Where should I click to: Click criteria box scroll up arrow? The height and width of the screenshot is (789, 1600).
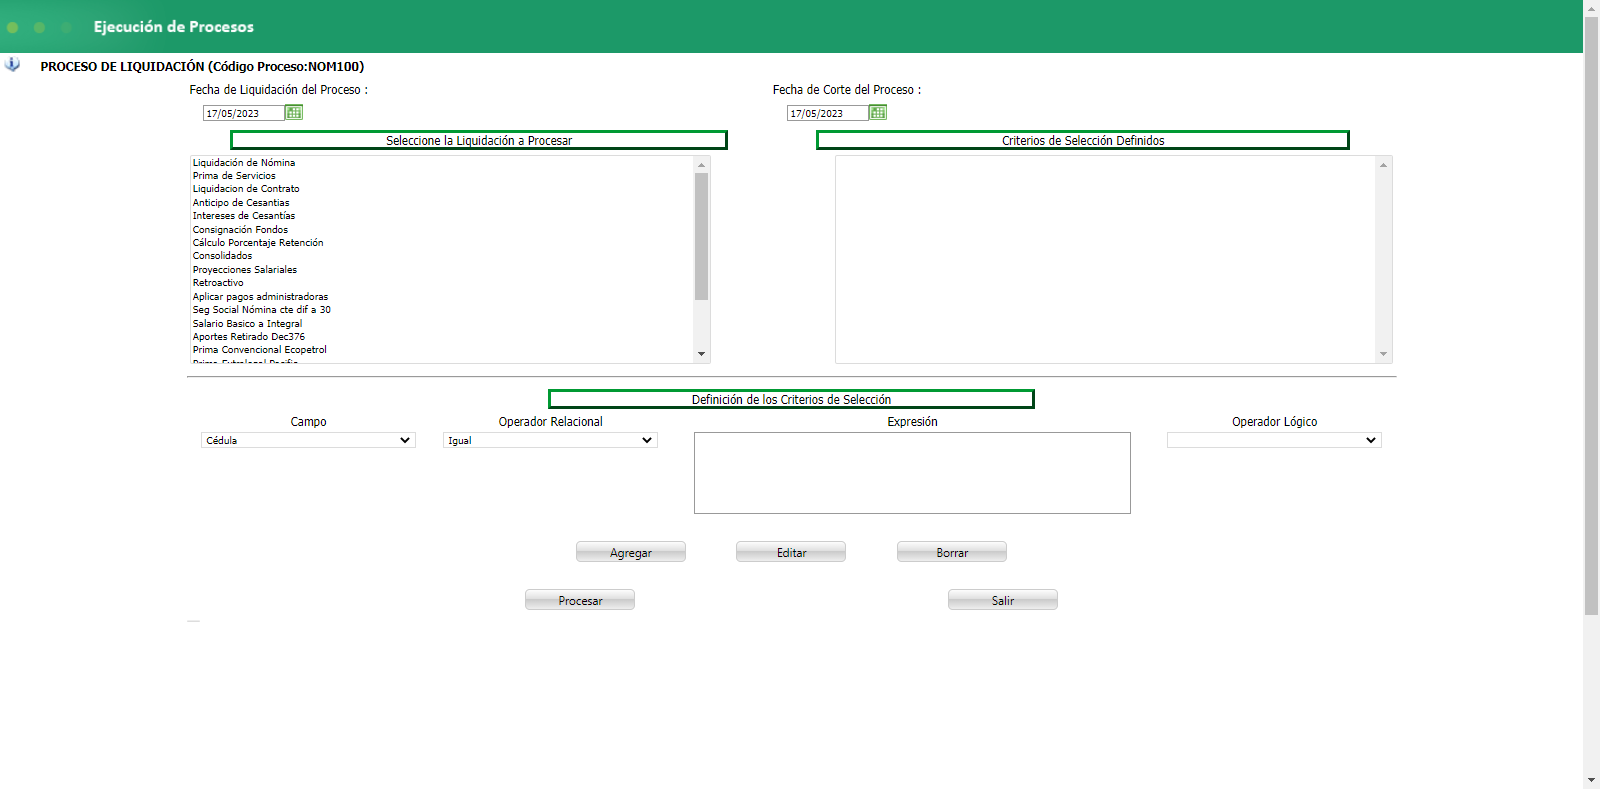(1384, 164)
